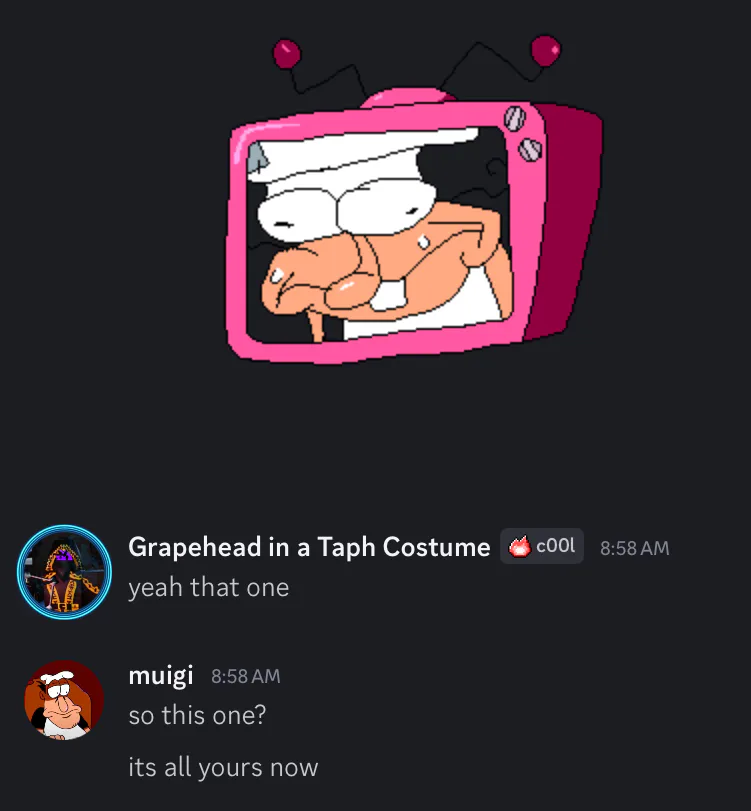Click the pink dome atop the TV

point(409,98)
